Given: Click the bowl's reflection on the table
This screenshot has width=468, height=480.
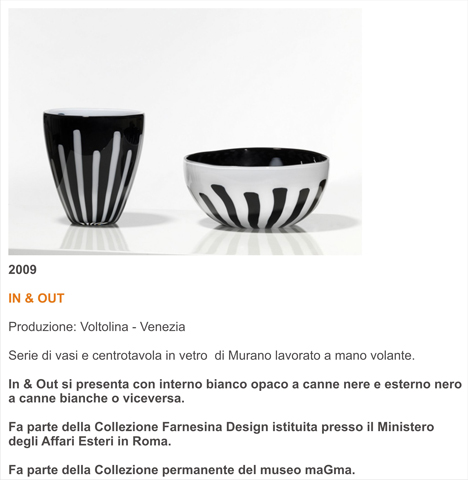Looking at the screenshot, I should point(257,241).
